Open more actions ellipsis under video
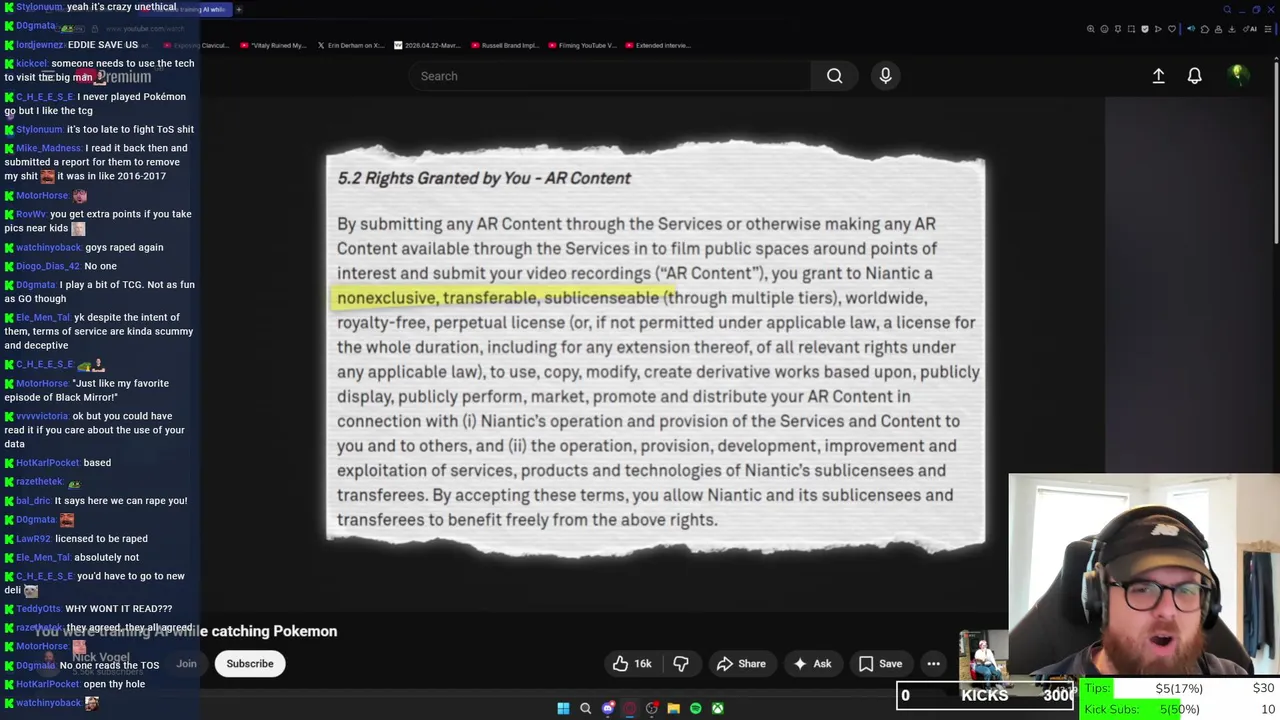Screen dimensions: 1280x720 [933, 664]
